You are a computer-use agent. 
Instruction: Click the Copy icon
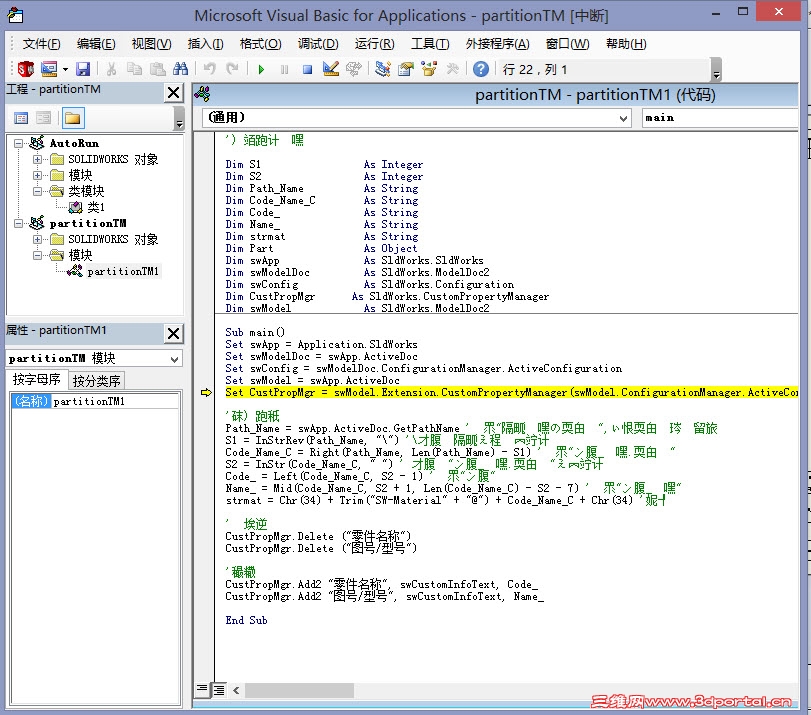click(134, 69)
